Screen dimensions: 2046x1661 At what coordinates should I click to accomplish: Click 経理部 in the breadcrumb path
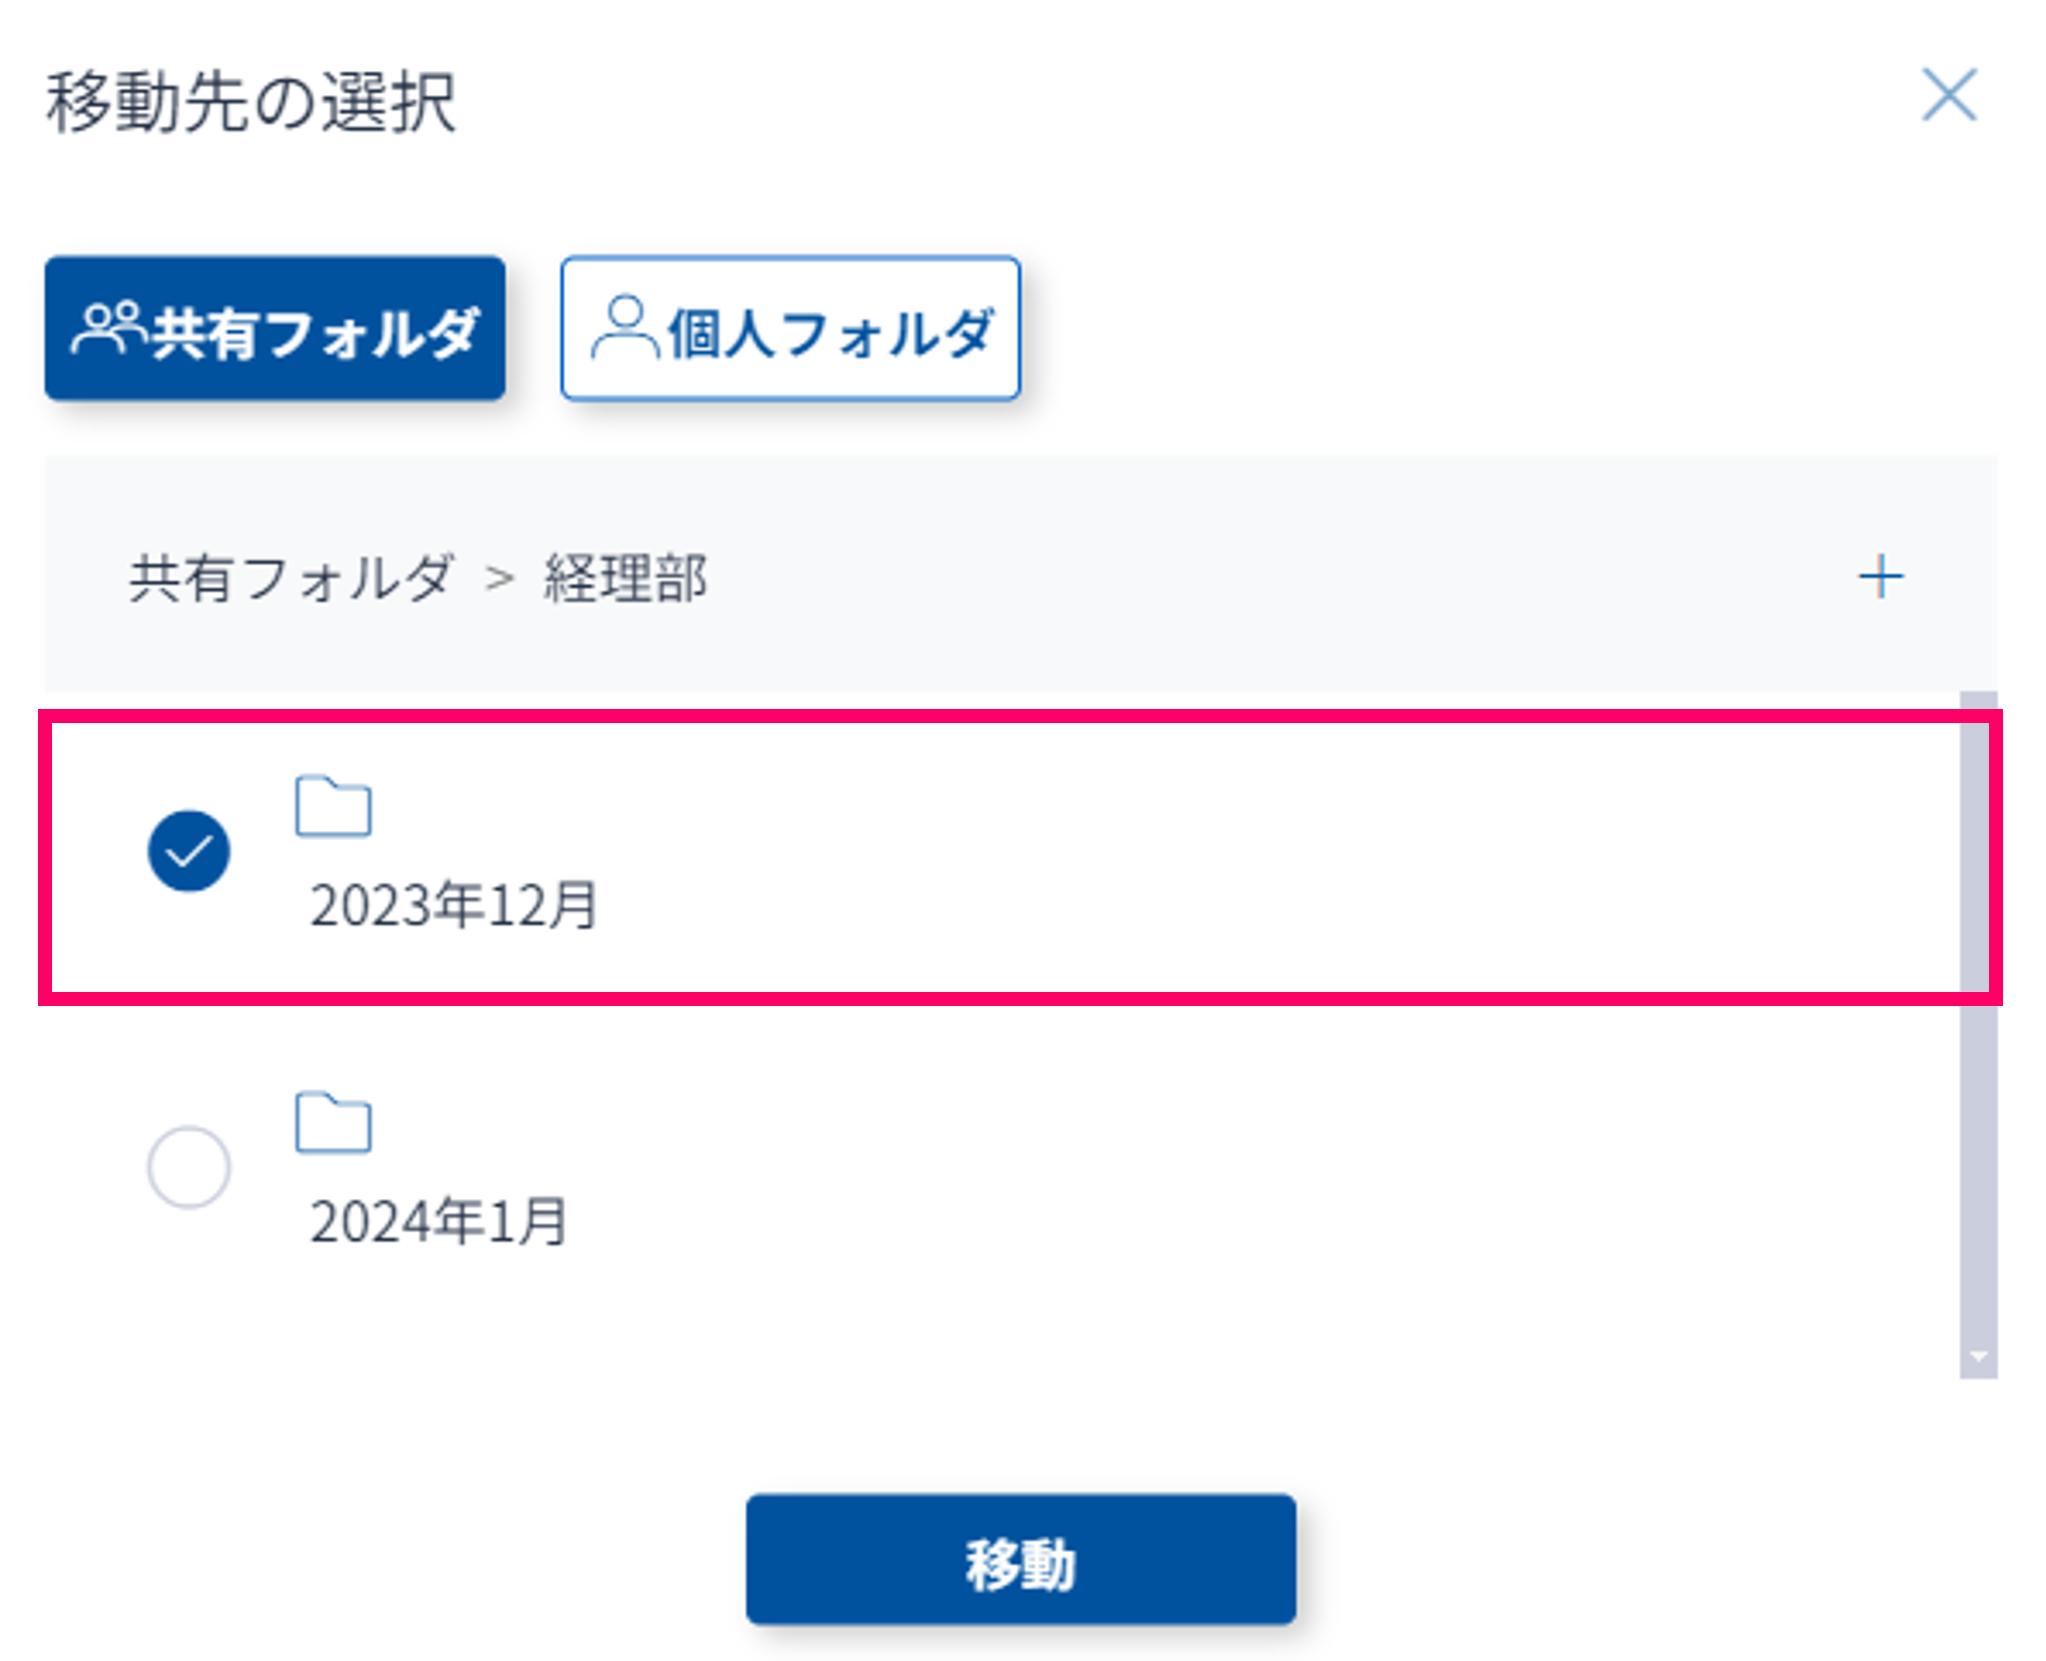click(625, 579)
